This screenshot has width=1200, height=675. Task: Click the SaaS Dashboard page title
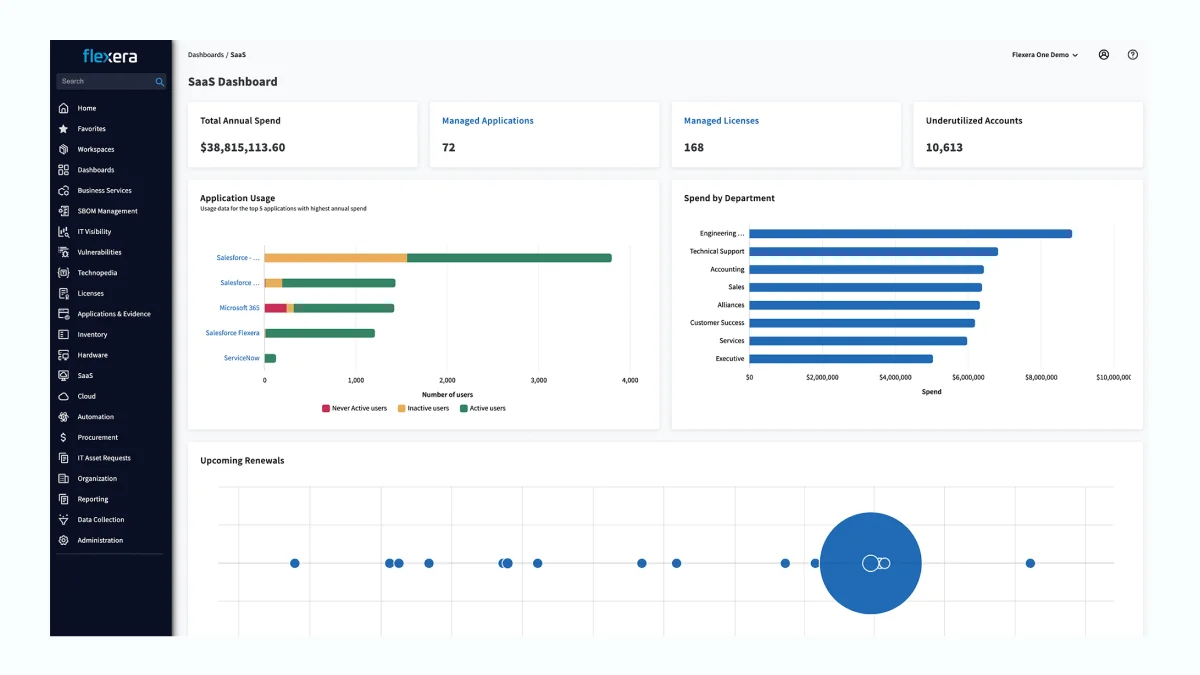point(233,82)
